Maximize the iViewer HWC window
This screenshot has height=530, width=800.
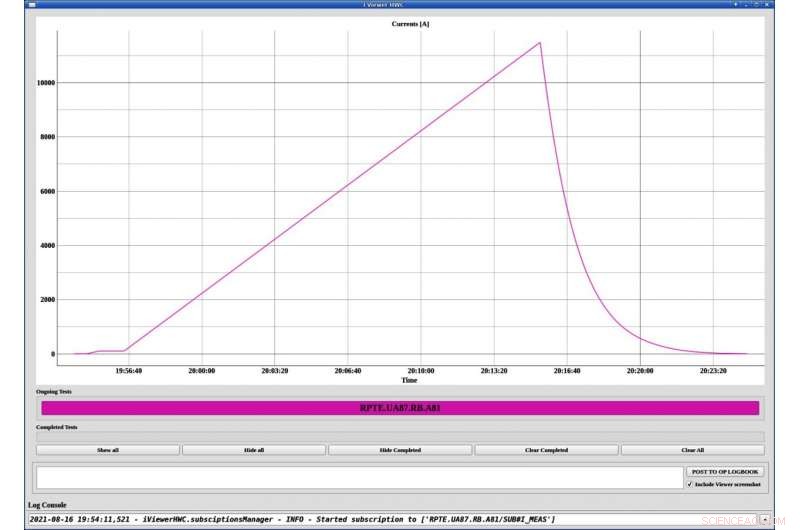757,5
